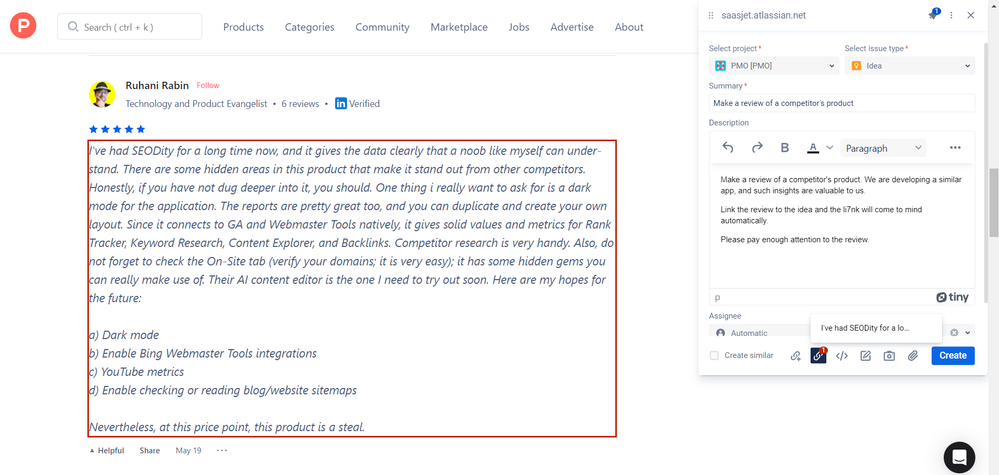Apply the text color A button
This screenshot has width=999, height=475.
click(x=813, y=148)
